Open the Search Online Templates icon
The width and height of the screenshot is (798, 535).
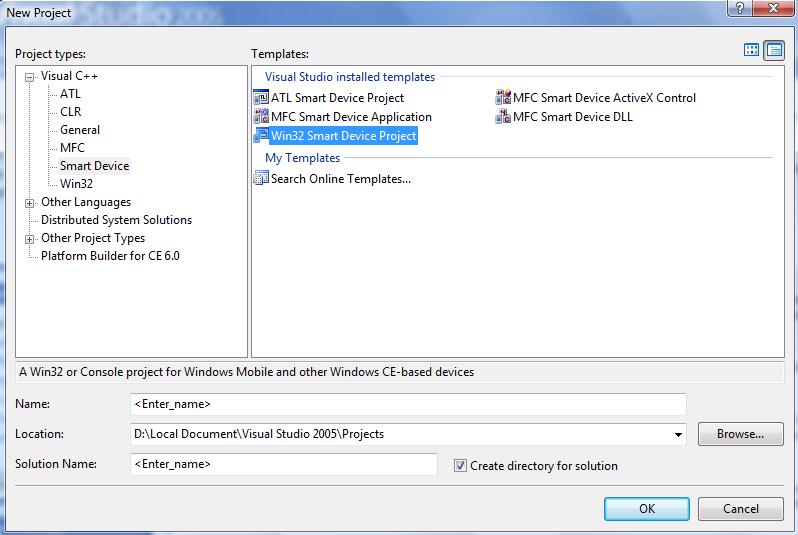point(261,178)
